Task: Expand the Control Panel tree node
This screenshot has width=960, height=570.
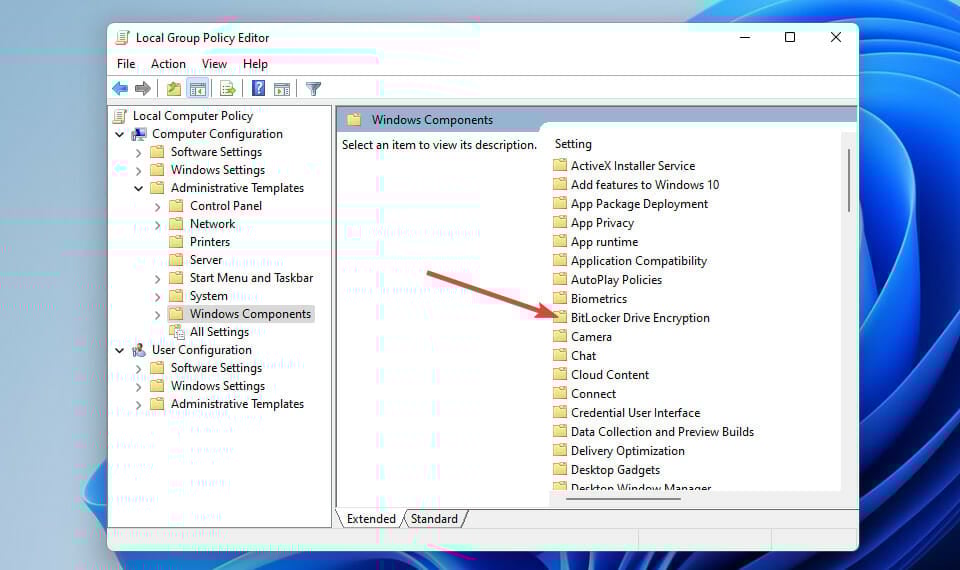Action: (x=157, y=206)
